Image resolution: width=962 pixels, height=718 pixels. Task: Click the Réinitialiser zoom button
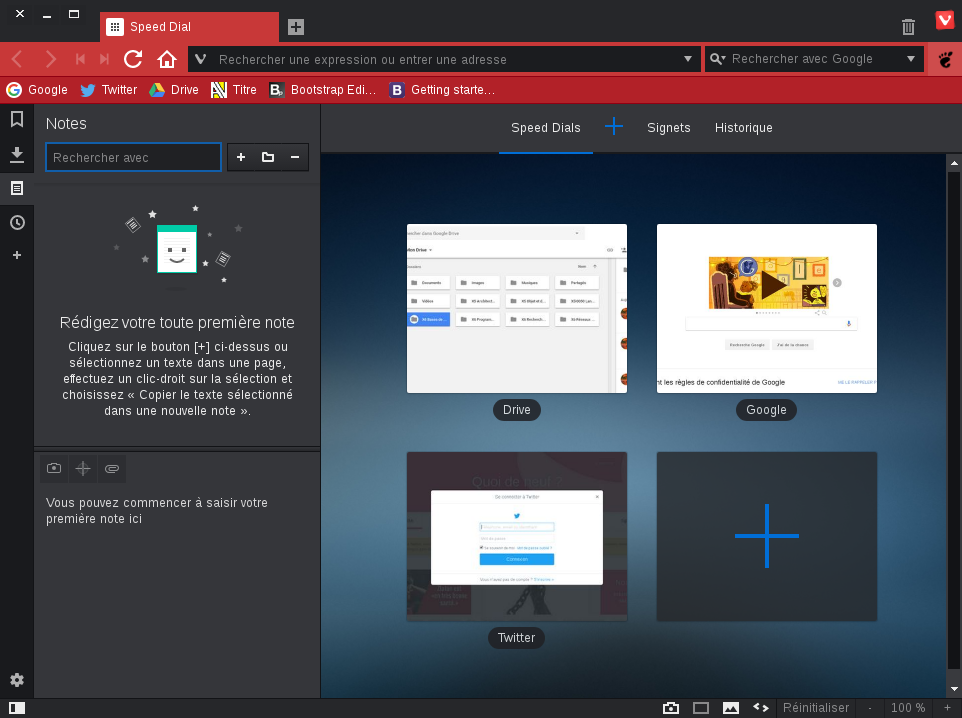(816, 708)
